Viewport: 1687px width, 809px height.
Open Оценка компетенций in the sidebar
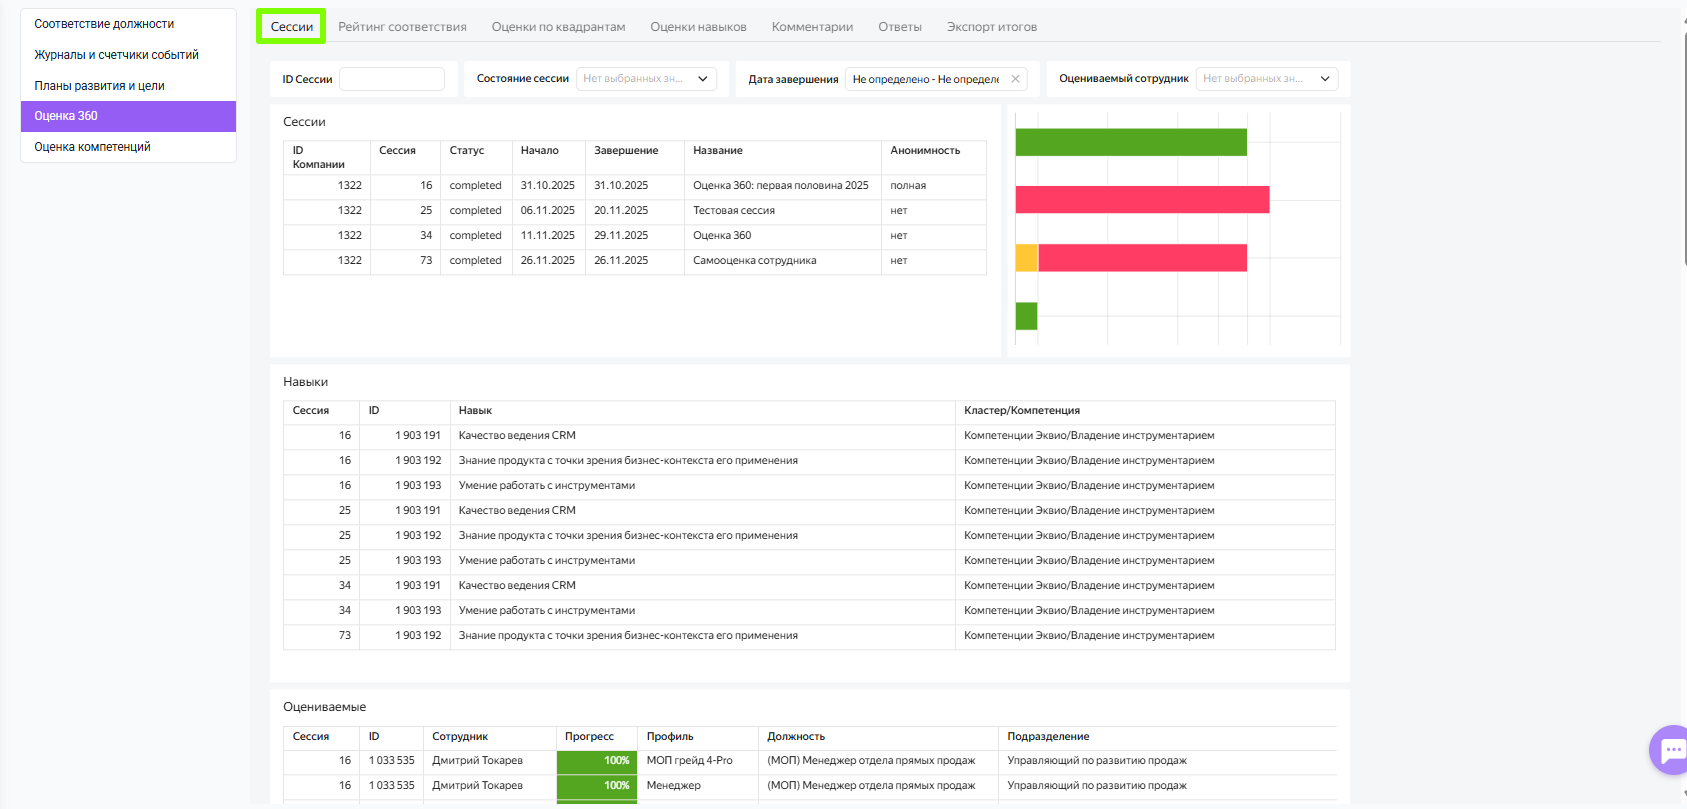click(92, 147)
